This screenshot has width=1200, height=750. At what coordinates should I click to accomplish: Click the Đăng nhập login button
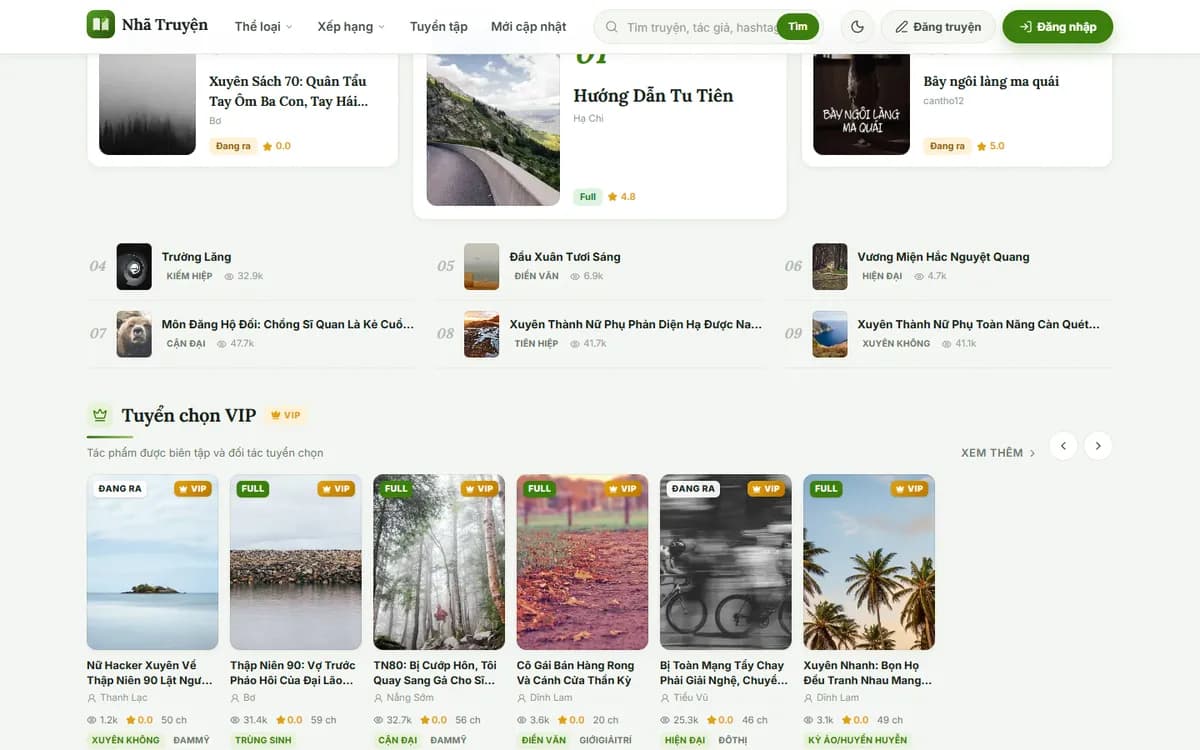coord(1058,27)
